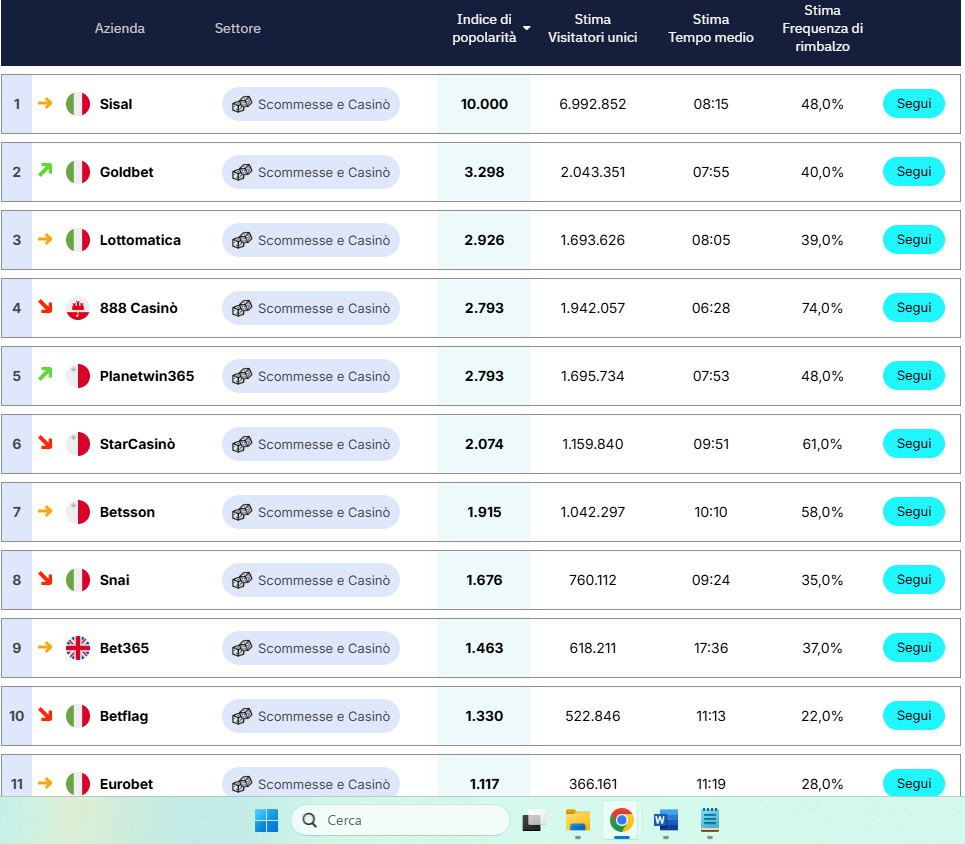The height and width of the screenshot is (844, 965).
Task: Click the green up arrow in Planetwin365 row
Action: 45,373
